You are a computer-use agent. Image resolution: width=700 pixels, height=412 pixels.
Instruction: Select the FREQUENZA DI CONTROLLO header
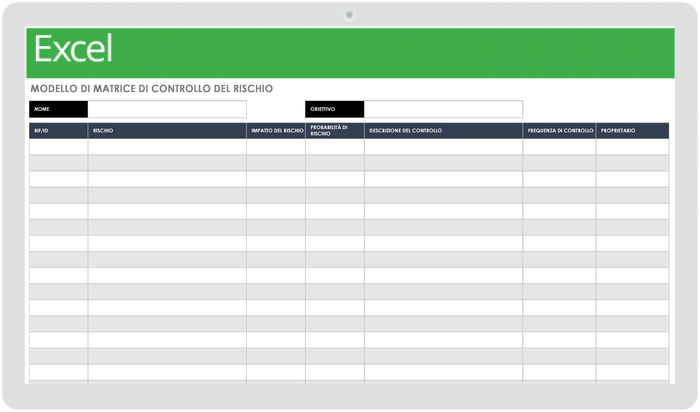tap(559, 131)
